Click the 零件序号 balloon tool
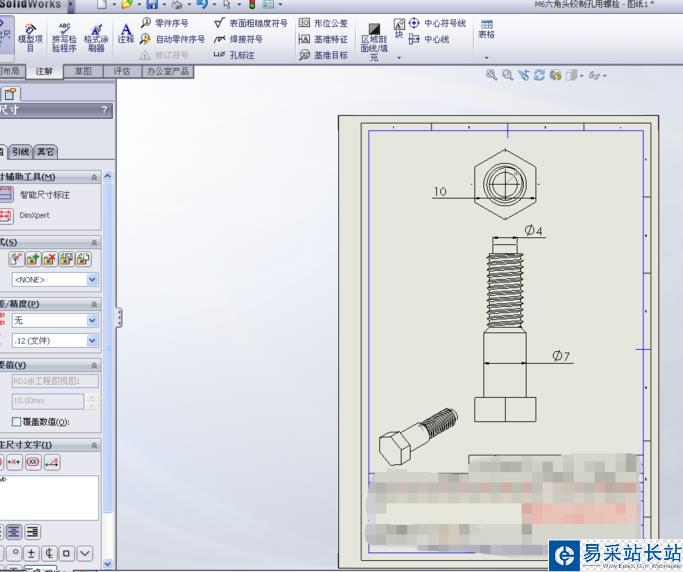The width and height of the screenshot is (683, 572). [165, 23]
